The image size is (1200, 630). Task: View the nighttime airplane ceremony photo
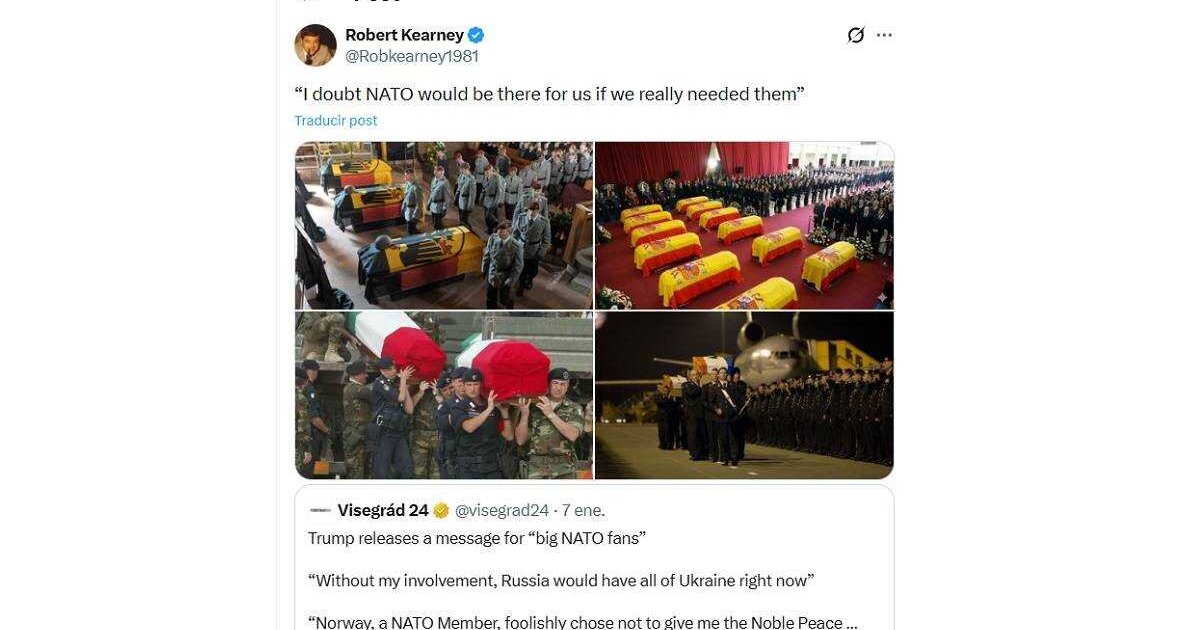pyautogui.click(x=744, y=395)
